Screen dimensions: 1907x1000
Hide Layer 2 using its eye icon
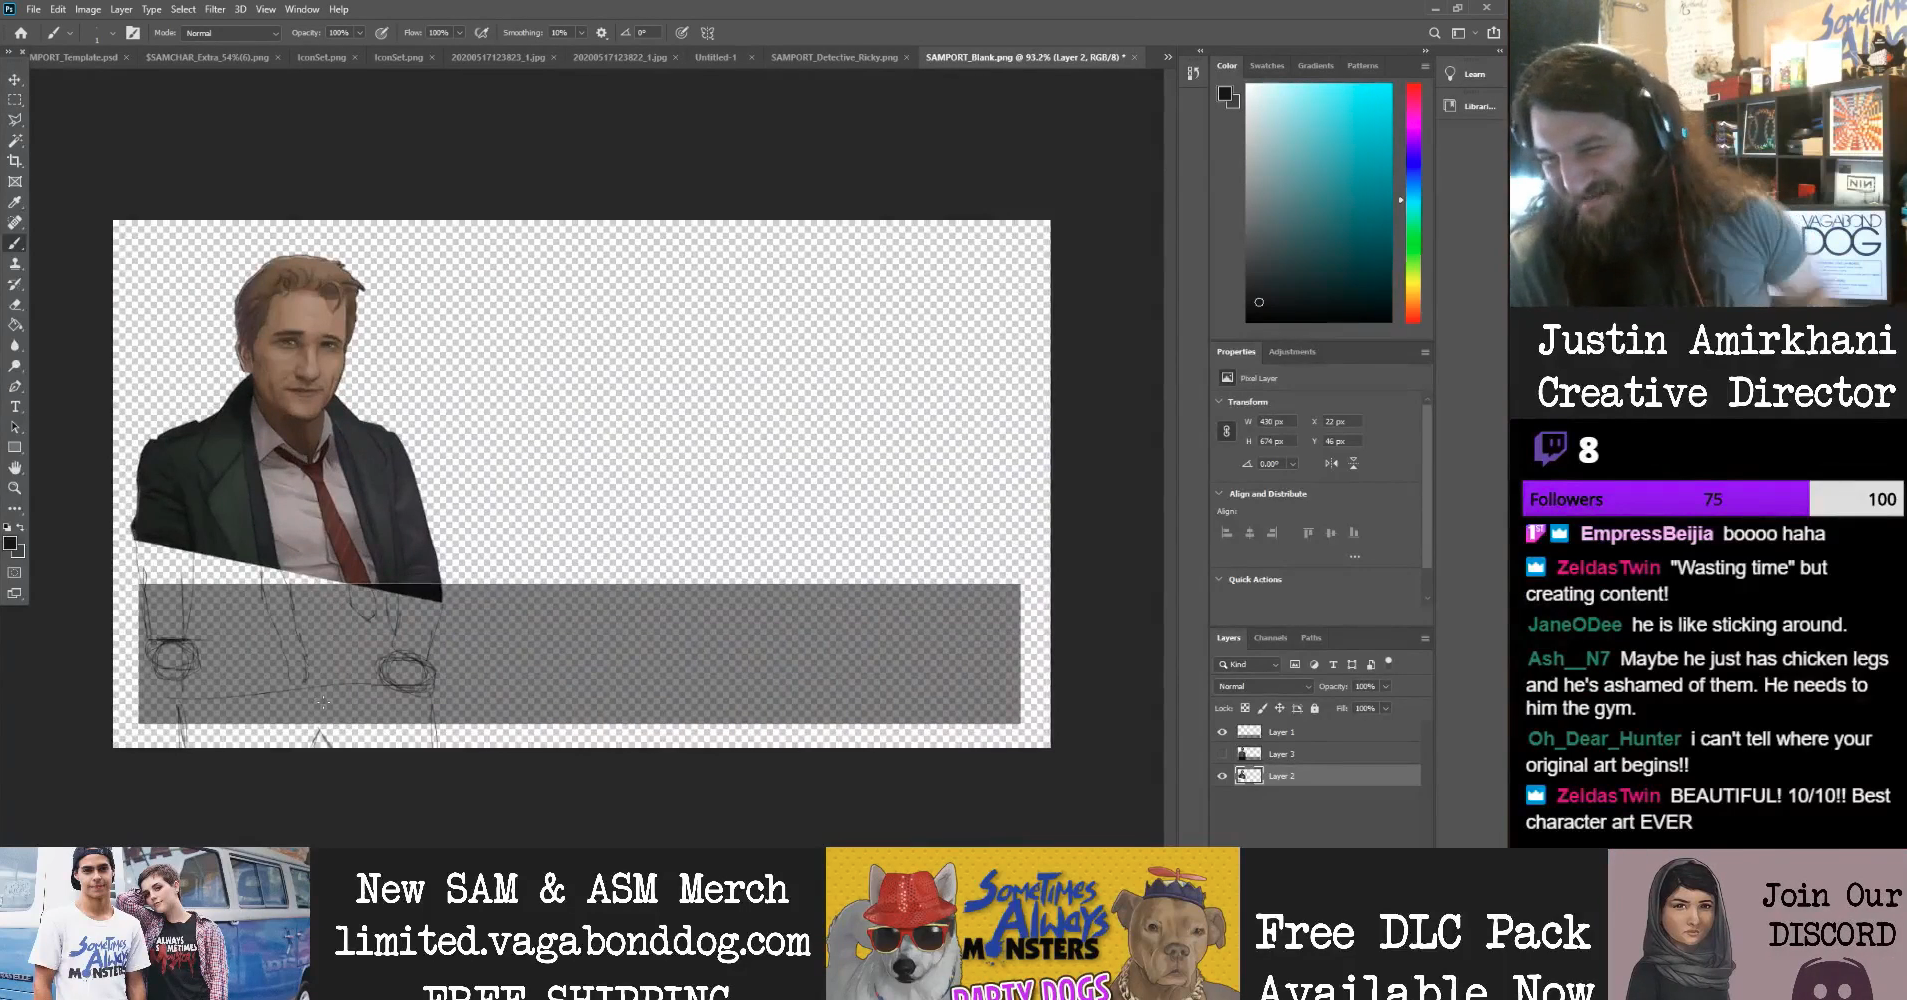(x=1222, y=776)
